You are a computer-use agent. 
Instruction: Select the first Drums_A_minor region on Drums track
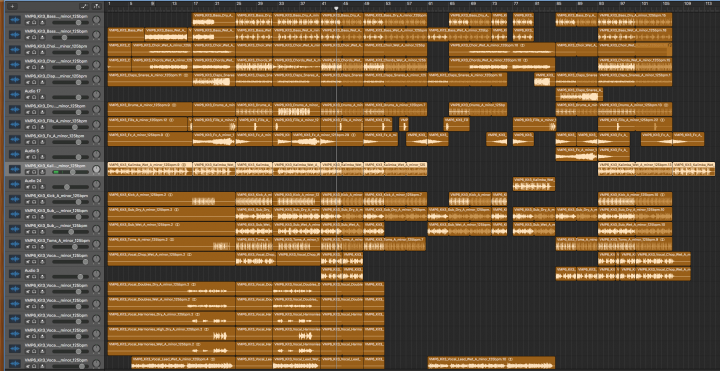[x=150, y=109]
